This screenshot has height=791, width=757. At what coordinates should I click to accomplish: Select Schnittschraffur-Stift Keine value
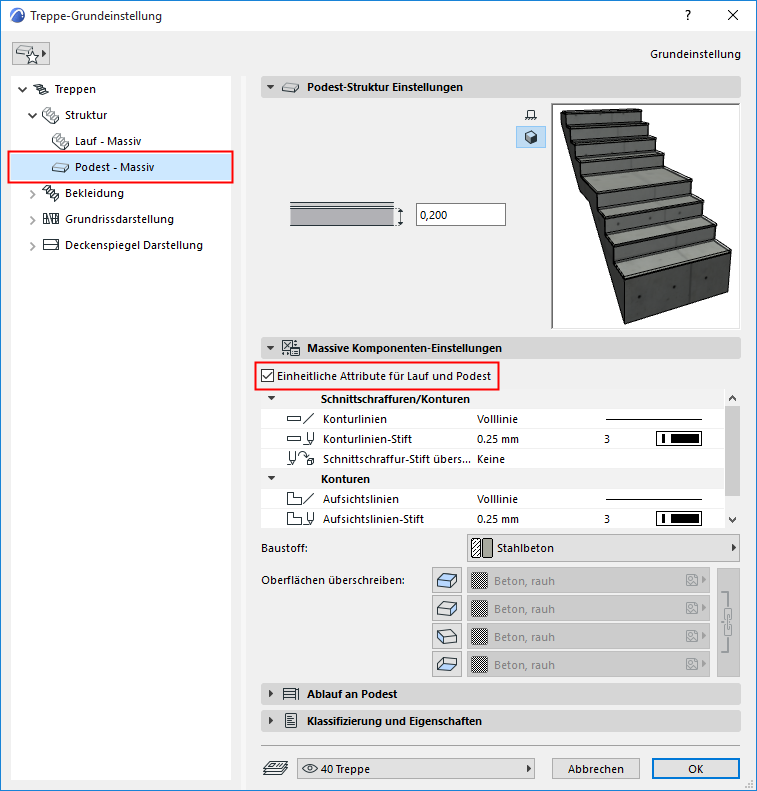pyautogui.click(x=491, y=459)
